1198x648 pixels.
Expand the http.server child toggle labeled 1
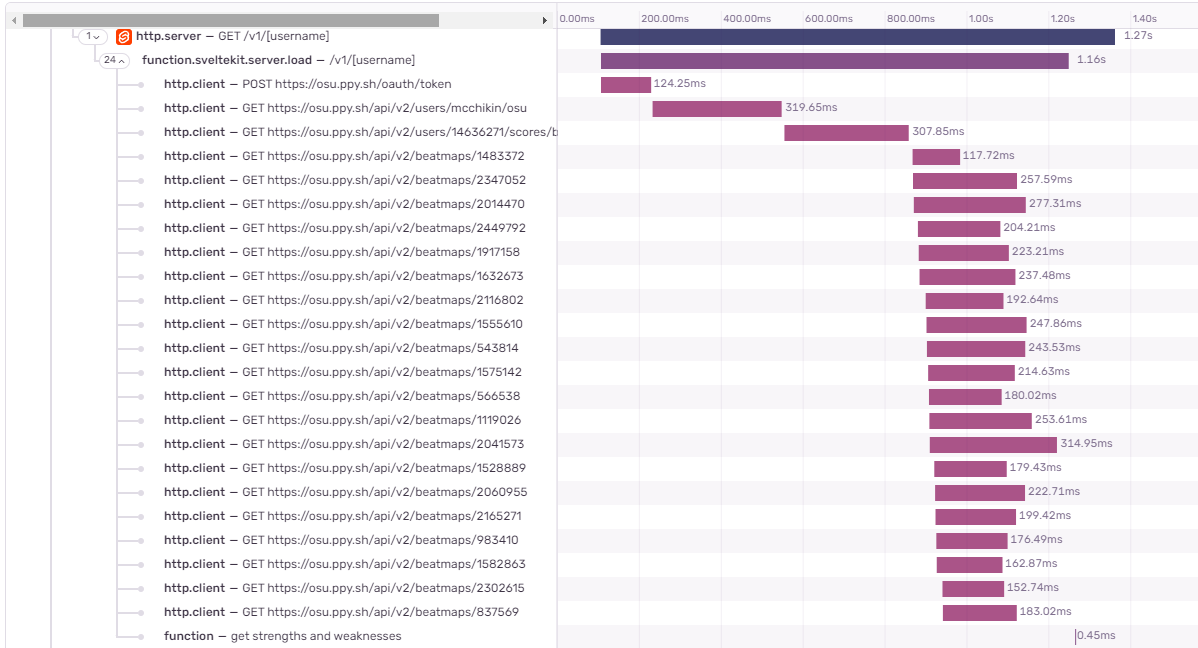click(92, 37)
